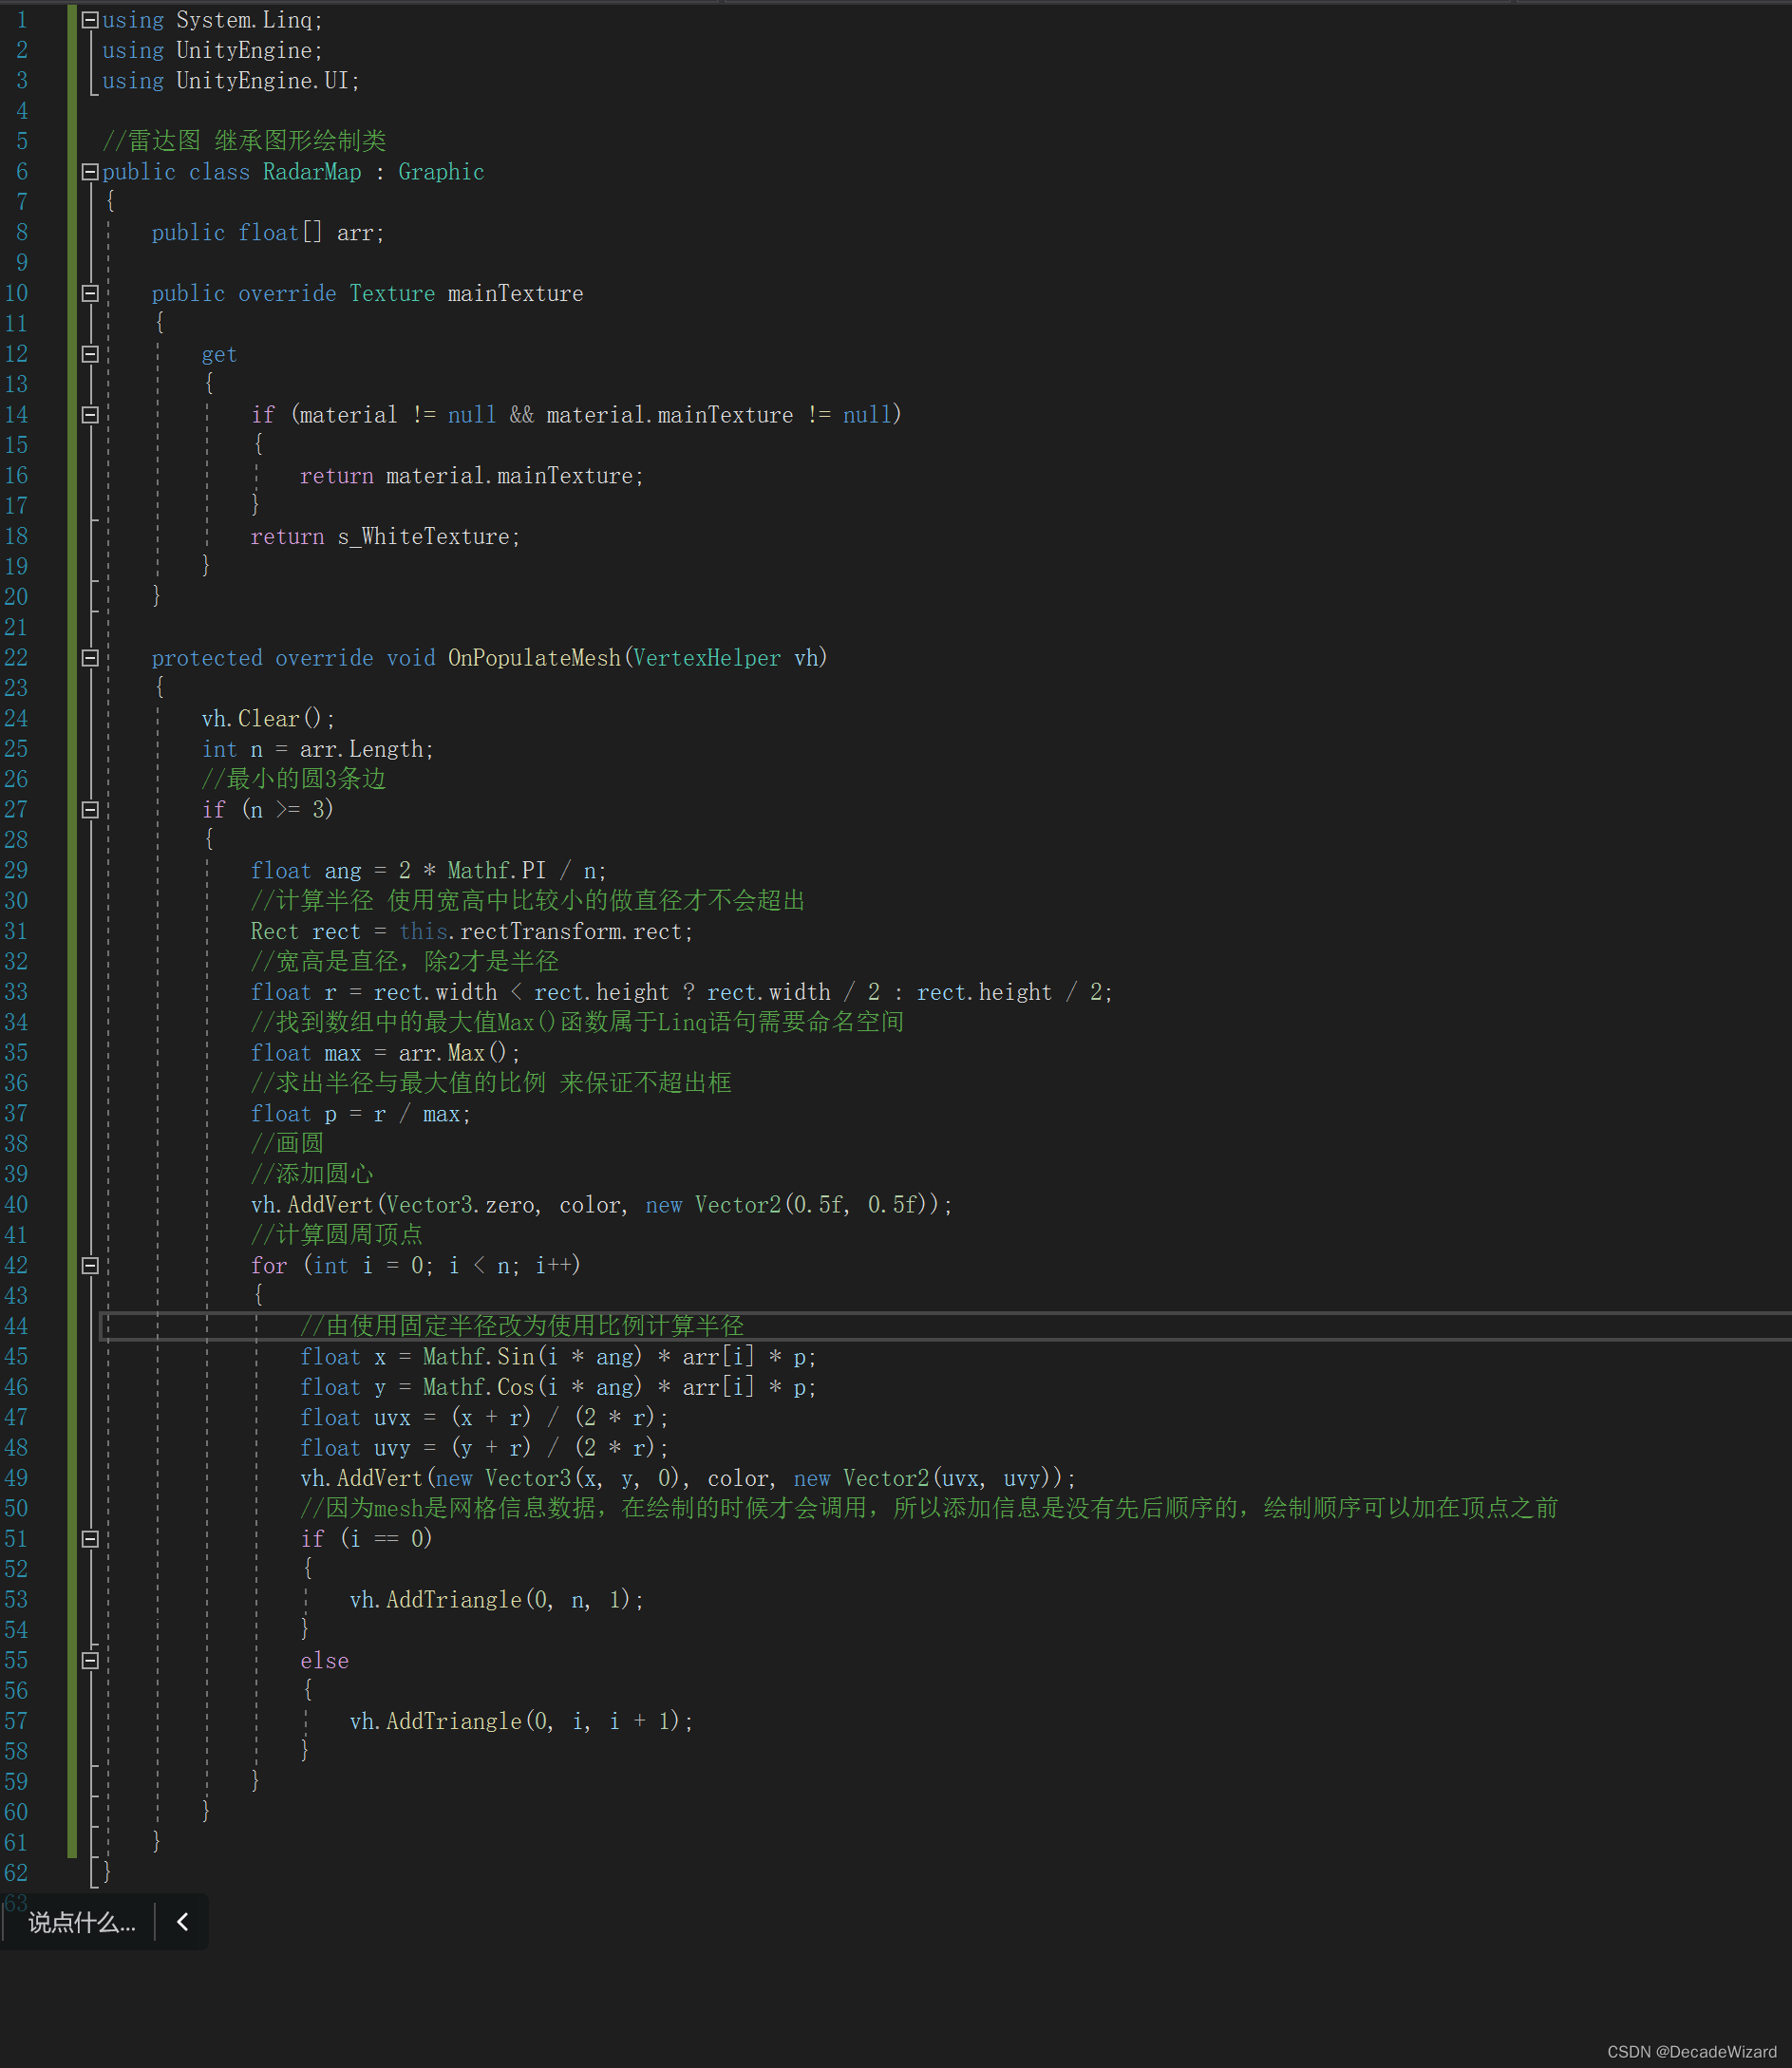The image size is (1792, 2068).
Task: Click vh.AddTriangle(0, n, 1) statement
Action: [x=497, y=1600]
